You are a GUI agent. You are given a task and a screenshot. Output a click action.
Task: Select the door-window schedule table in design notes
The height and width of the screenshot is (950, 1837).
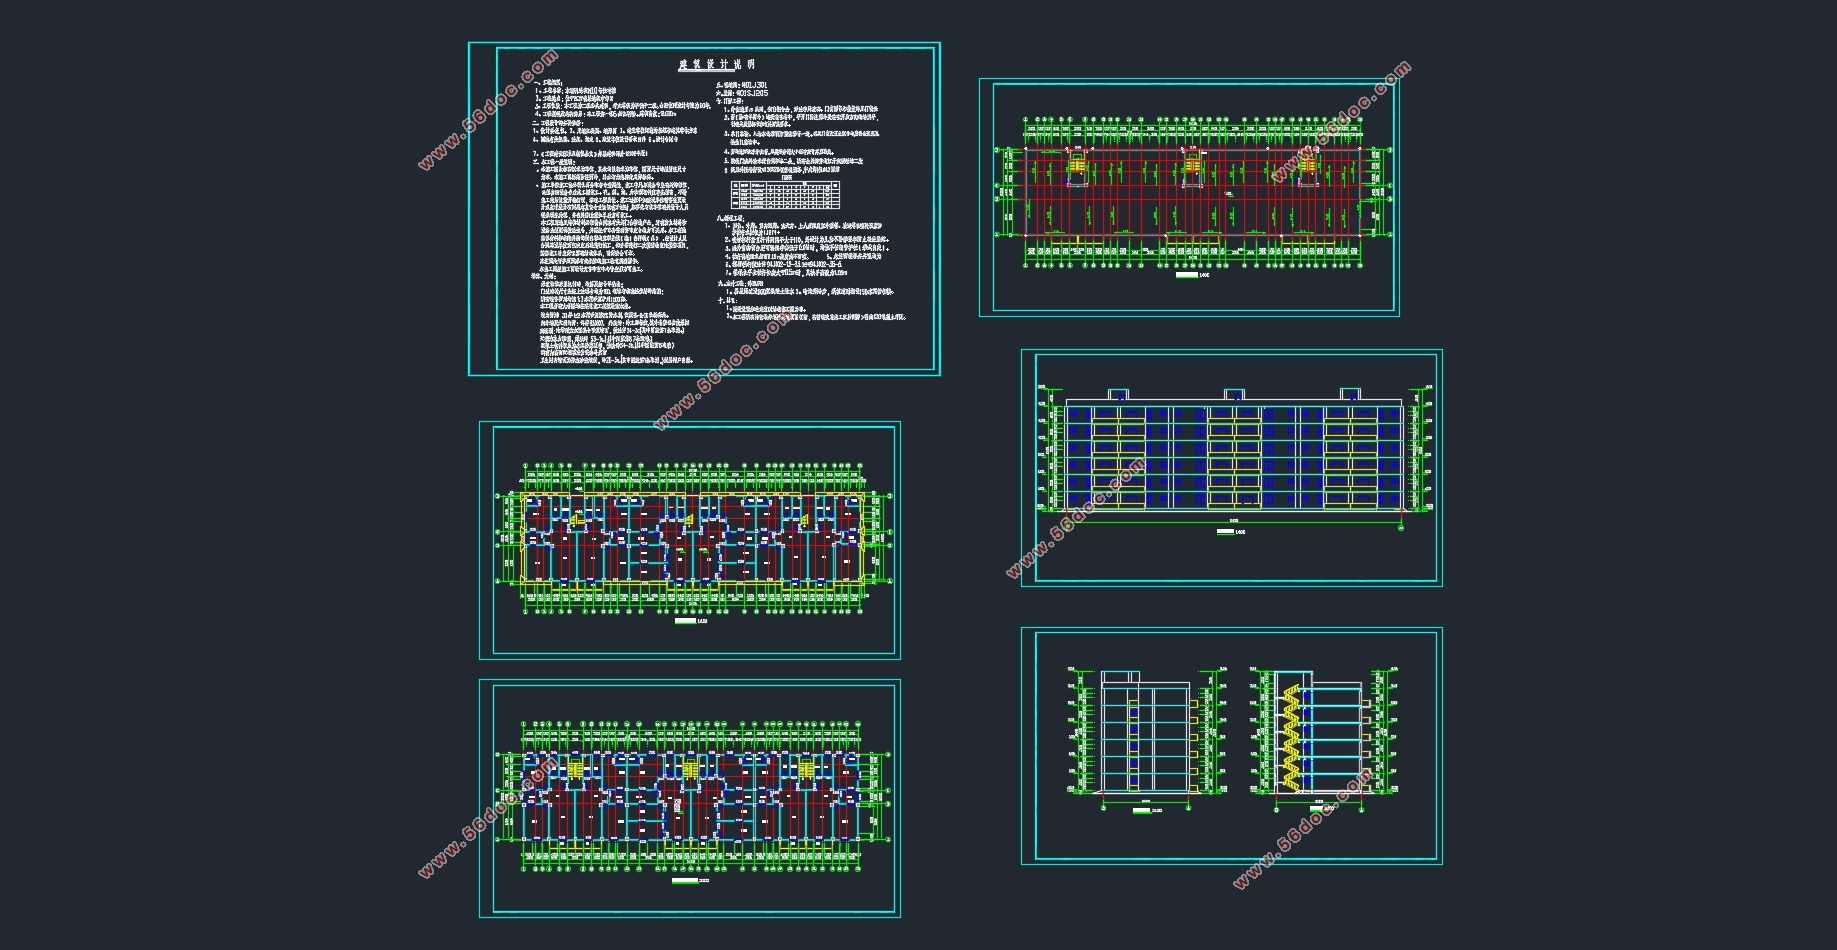[785, 194]
